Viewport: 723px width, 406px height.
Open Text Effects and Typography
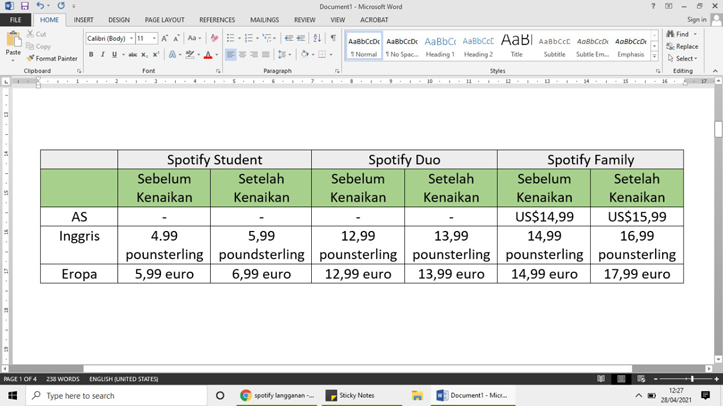click(x=172, y=54)
